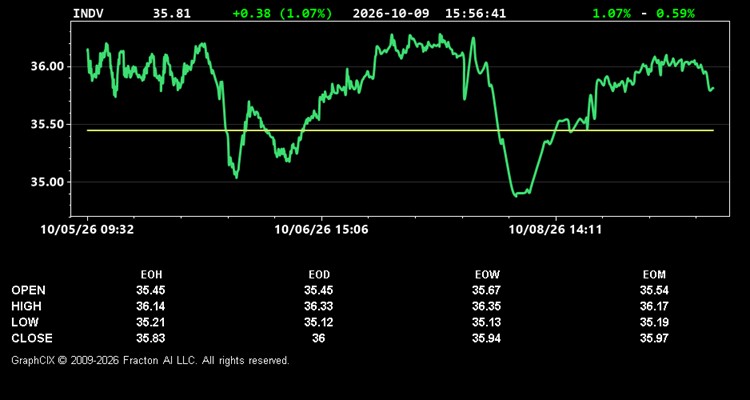Click the date 2026-10-09

392,13
